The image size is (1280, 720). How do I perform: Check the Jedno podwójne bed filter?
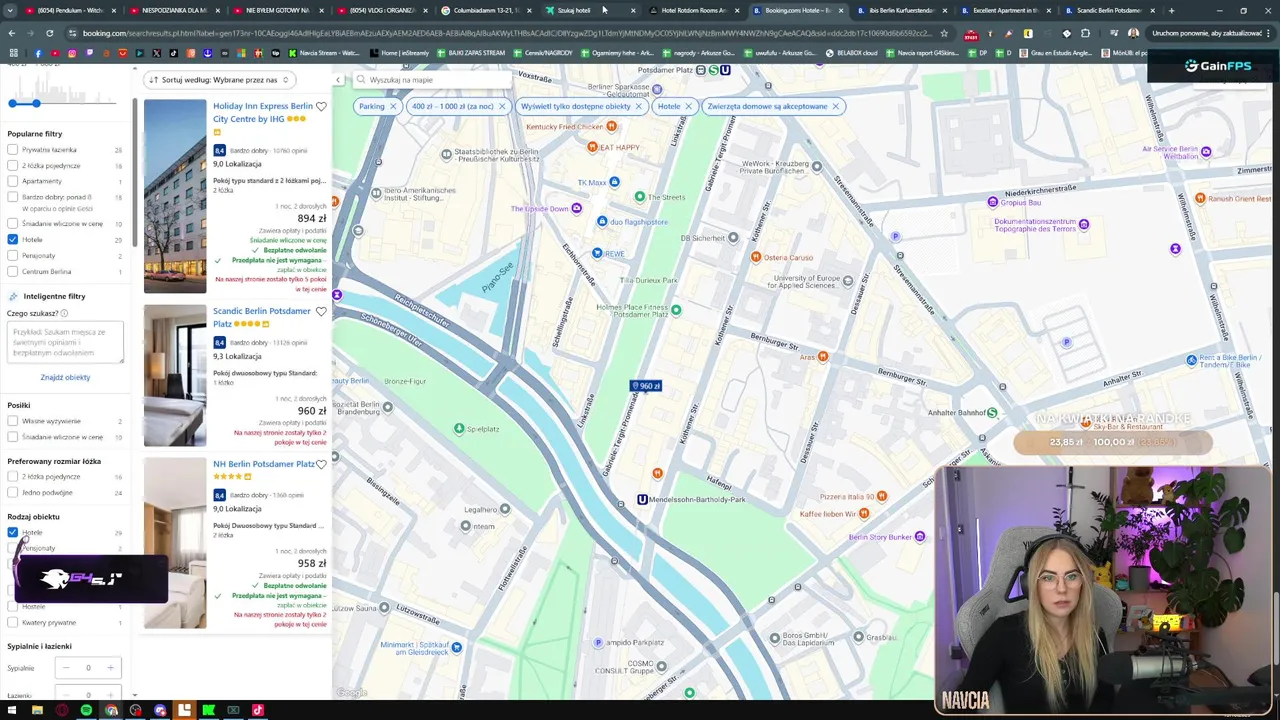coord(13,492)
